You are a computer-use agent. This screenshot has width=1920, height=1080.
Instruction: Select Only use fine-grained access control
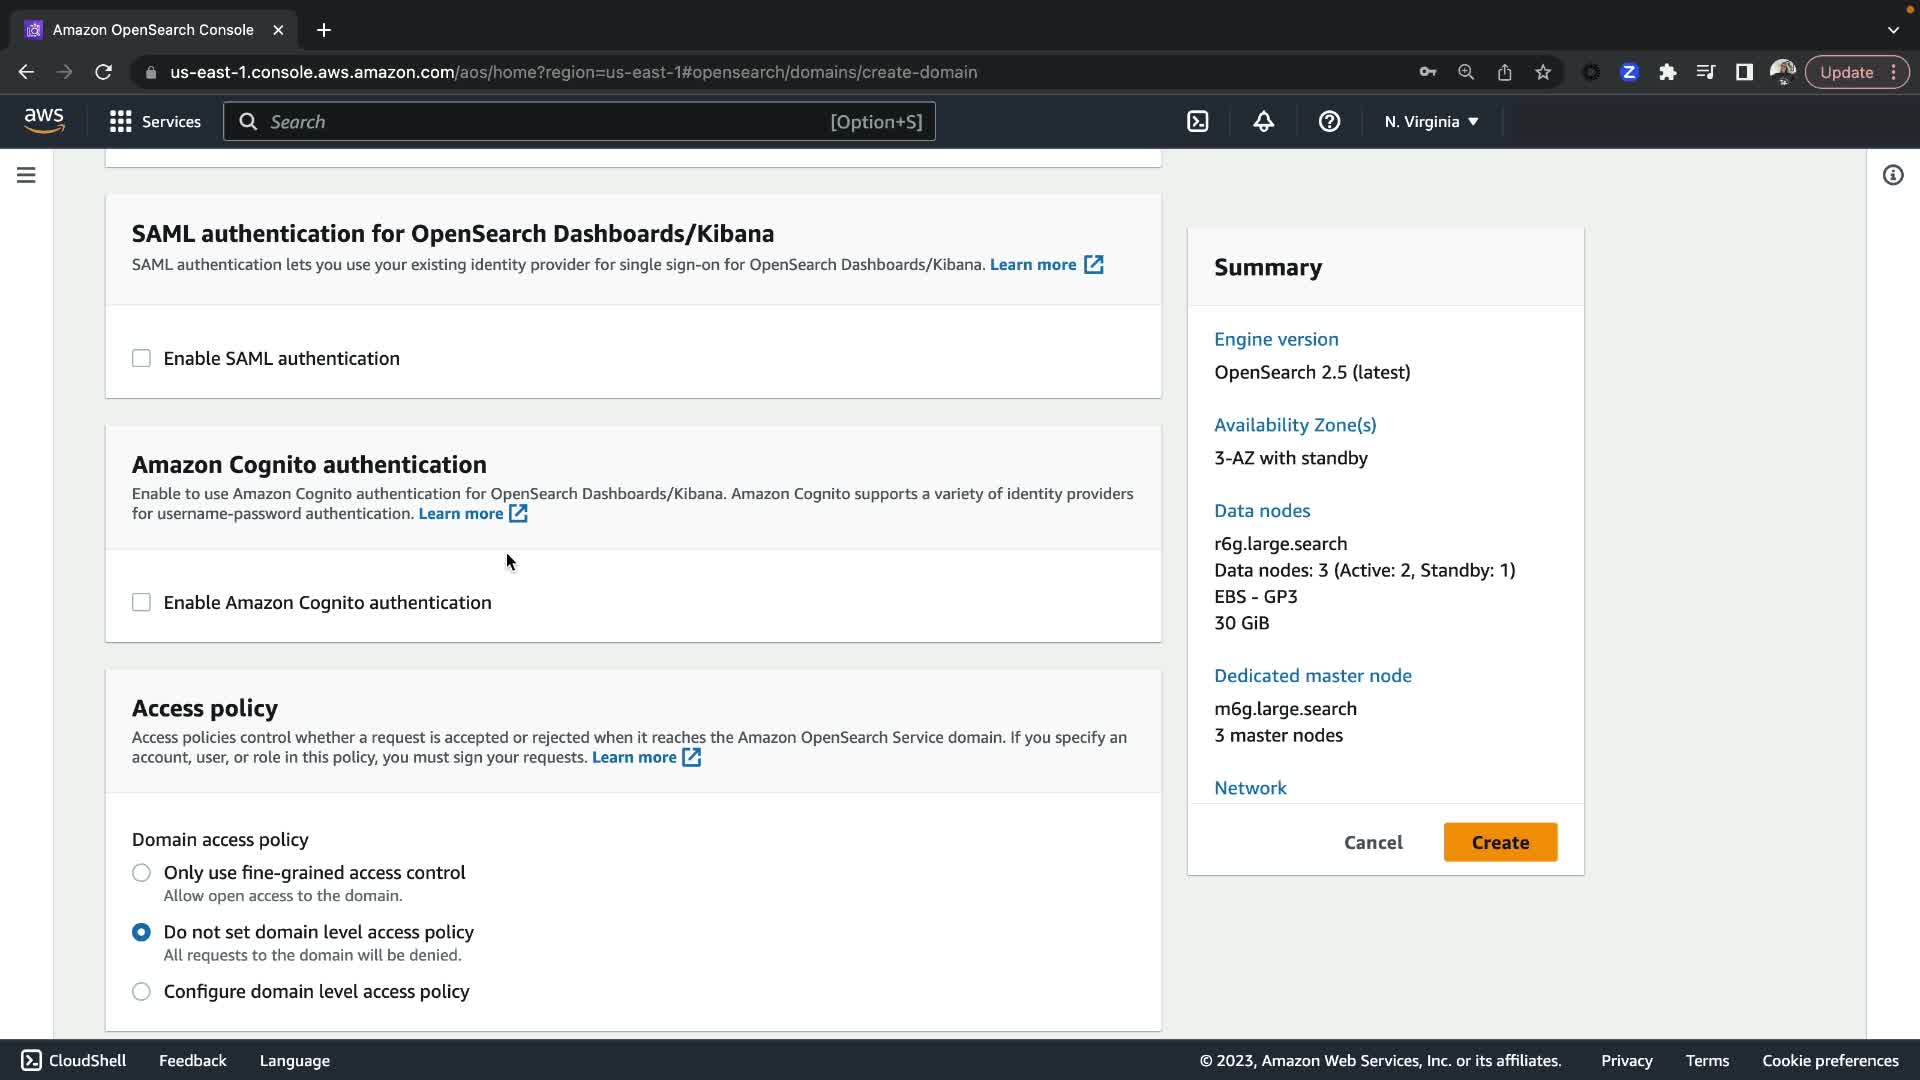[x=141, y=872]
